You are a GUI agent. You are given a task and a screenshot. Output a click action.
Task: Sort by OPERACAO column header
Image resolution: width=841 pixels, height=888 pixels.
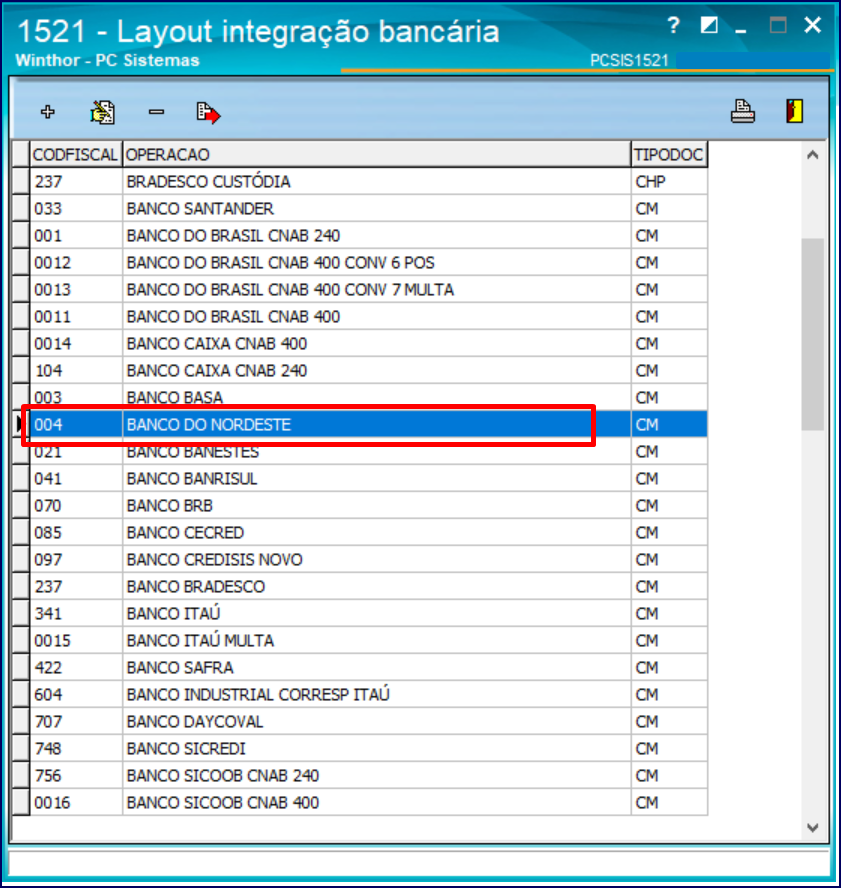pos(377,155)
